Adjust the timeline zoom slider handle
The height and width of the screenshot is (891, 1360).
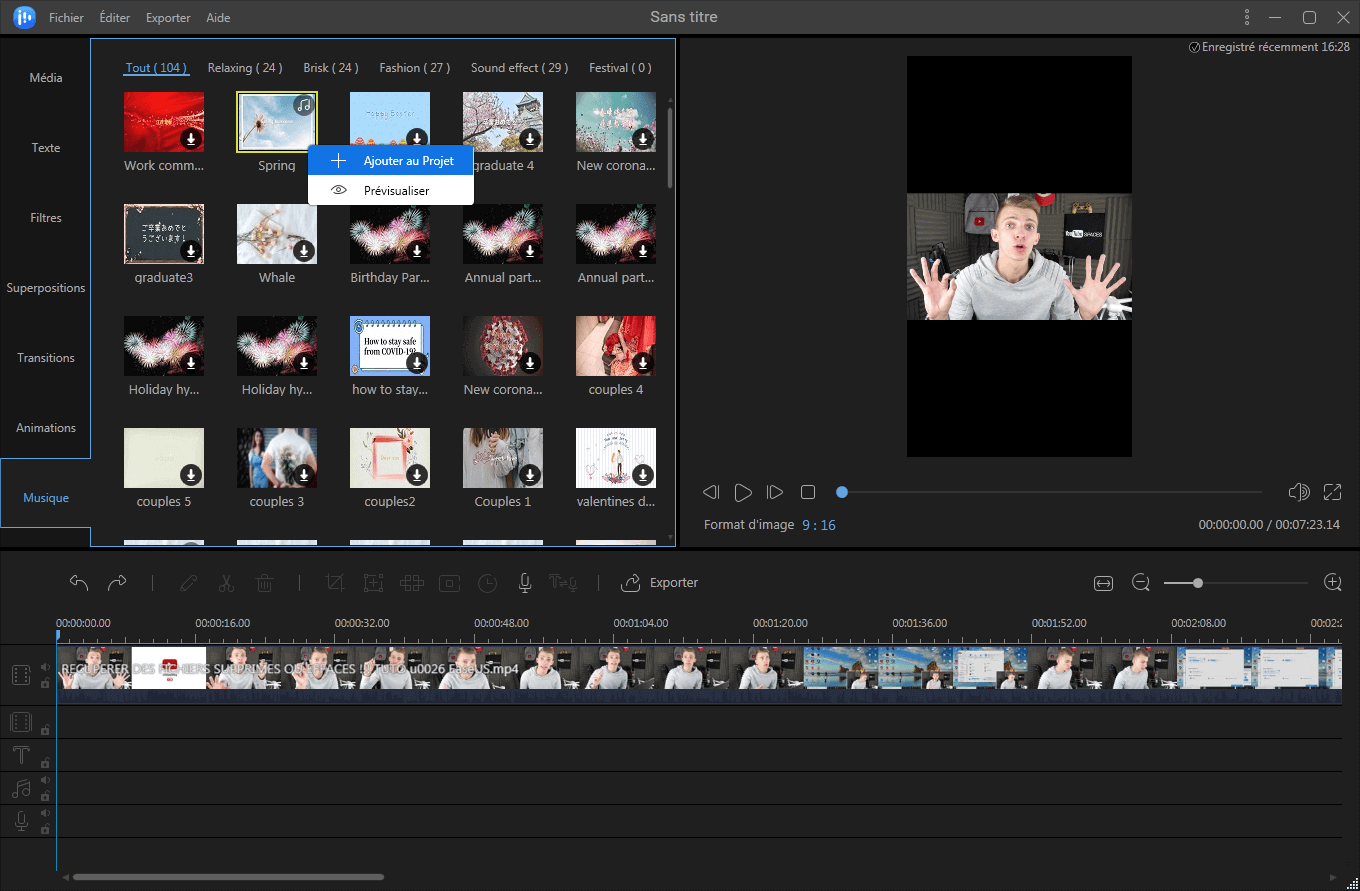tap(1197, 582)
